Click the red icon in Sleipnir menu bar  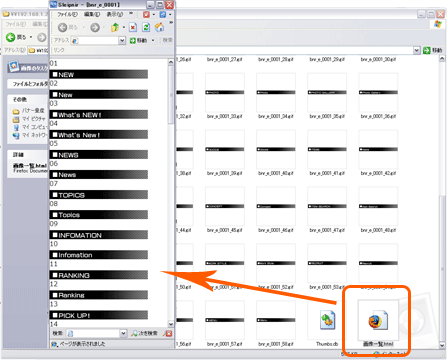146,14
